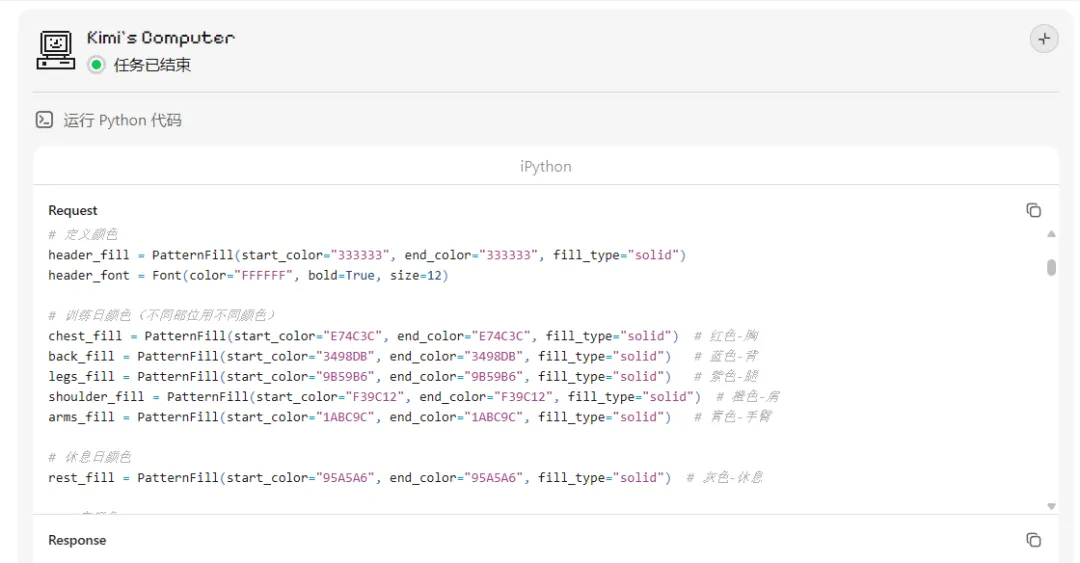Click the header_fill PatternFill code line
The height and width of the screenshot is (563, 1080).
coord(367,255)
